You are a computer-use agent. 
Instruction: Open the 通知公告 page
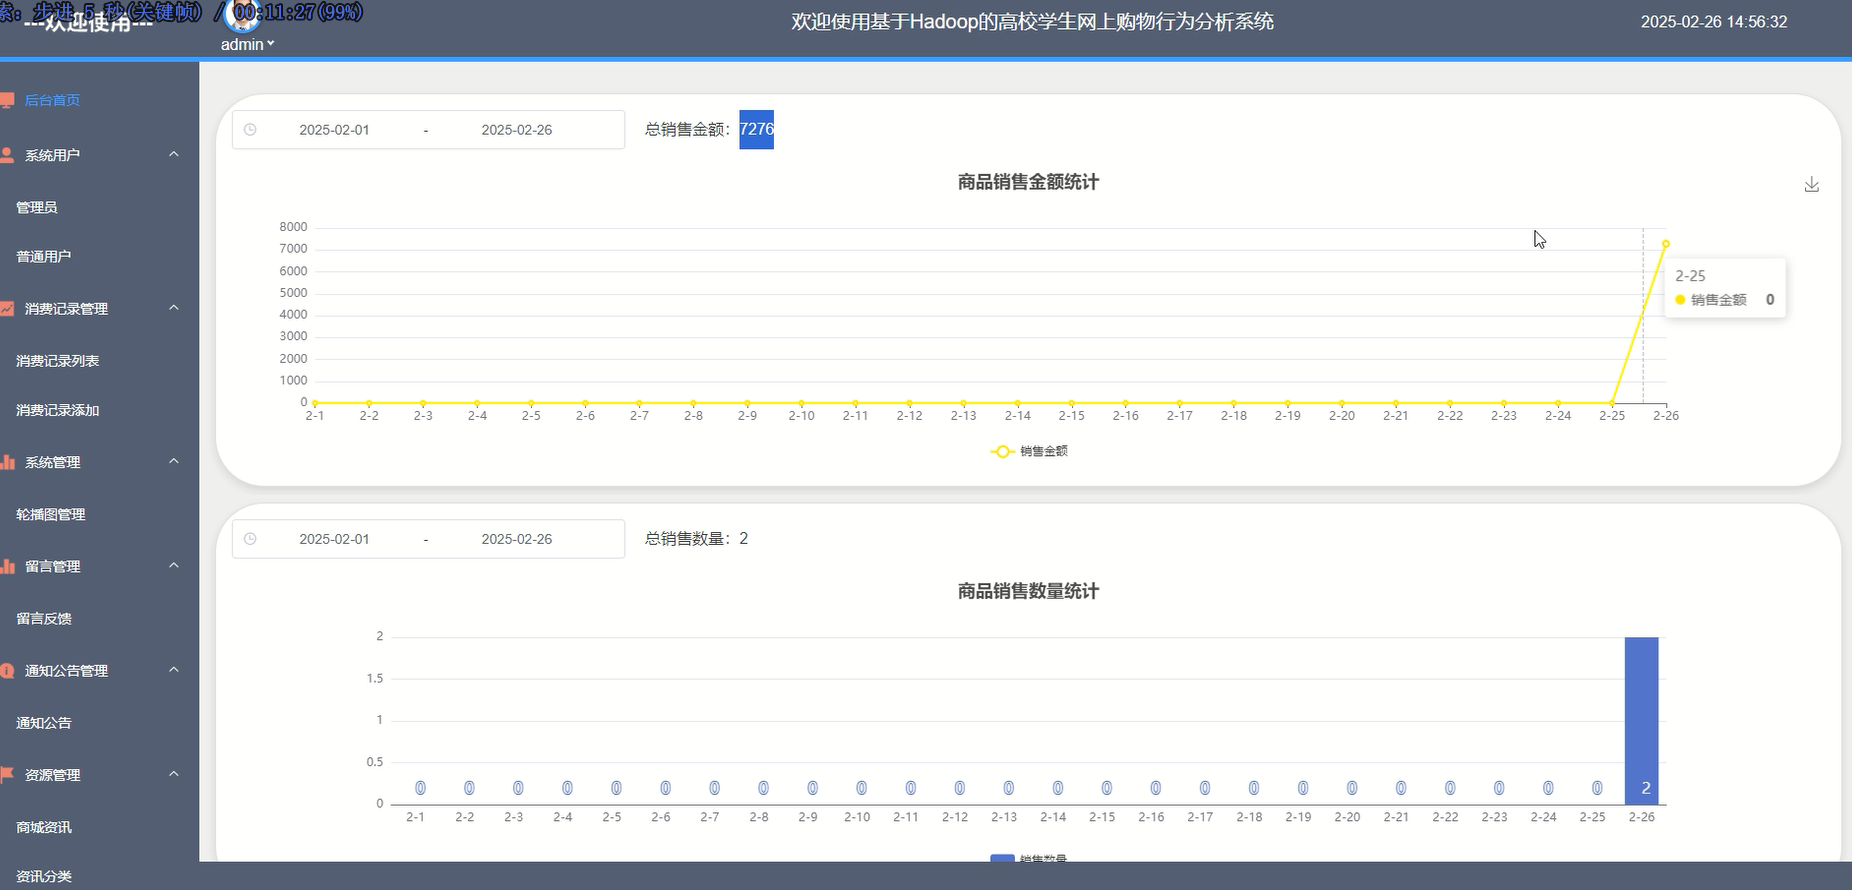(44, 723)
